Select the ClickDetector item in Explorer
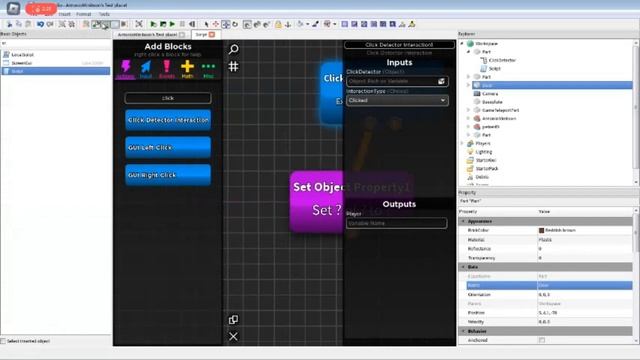 [x=502, y=60]
